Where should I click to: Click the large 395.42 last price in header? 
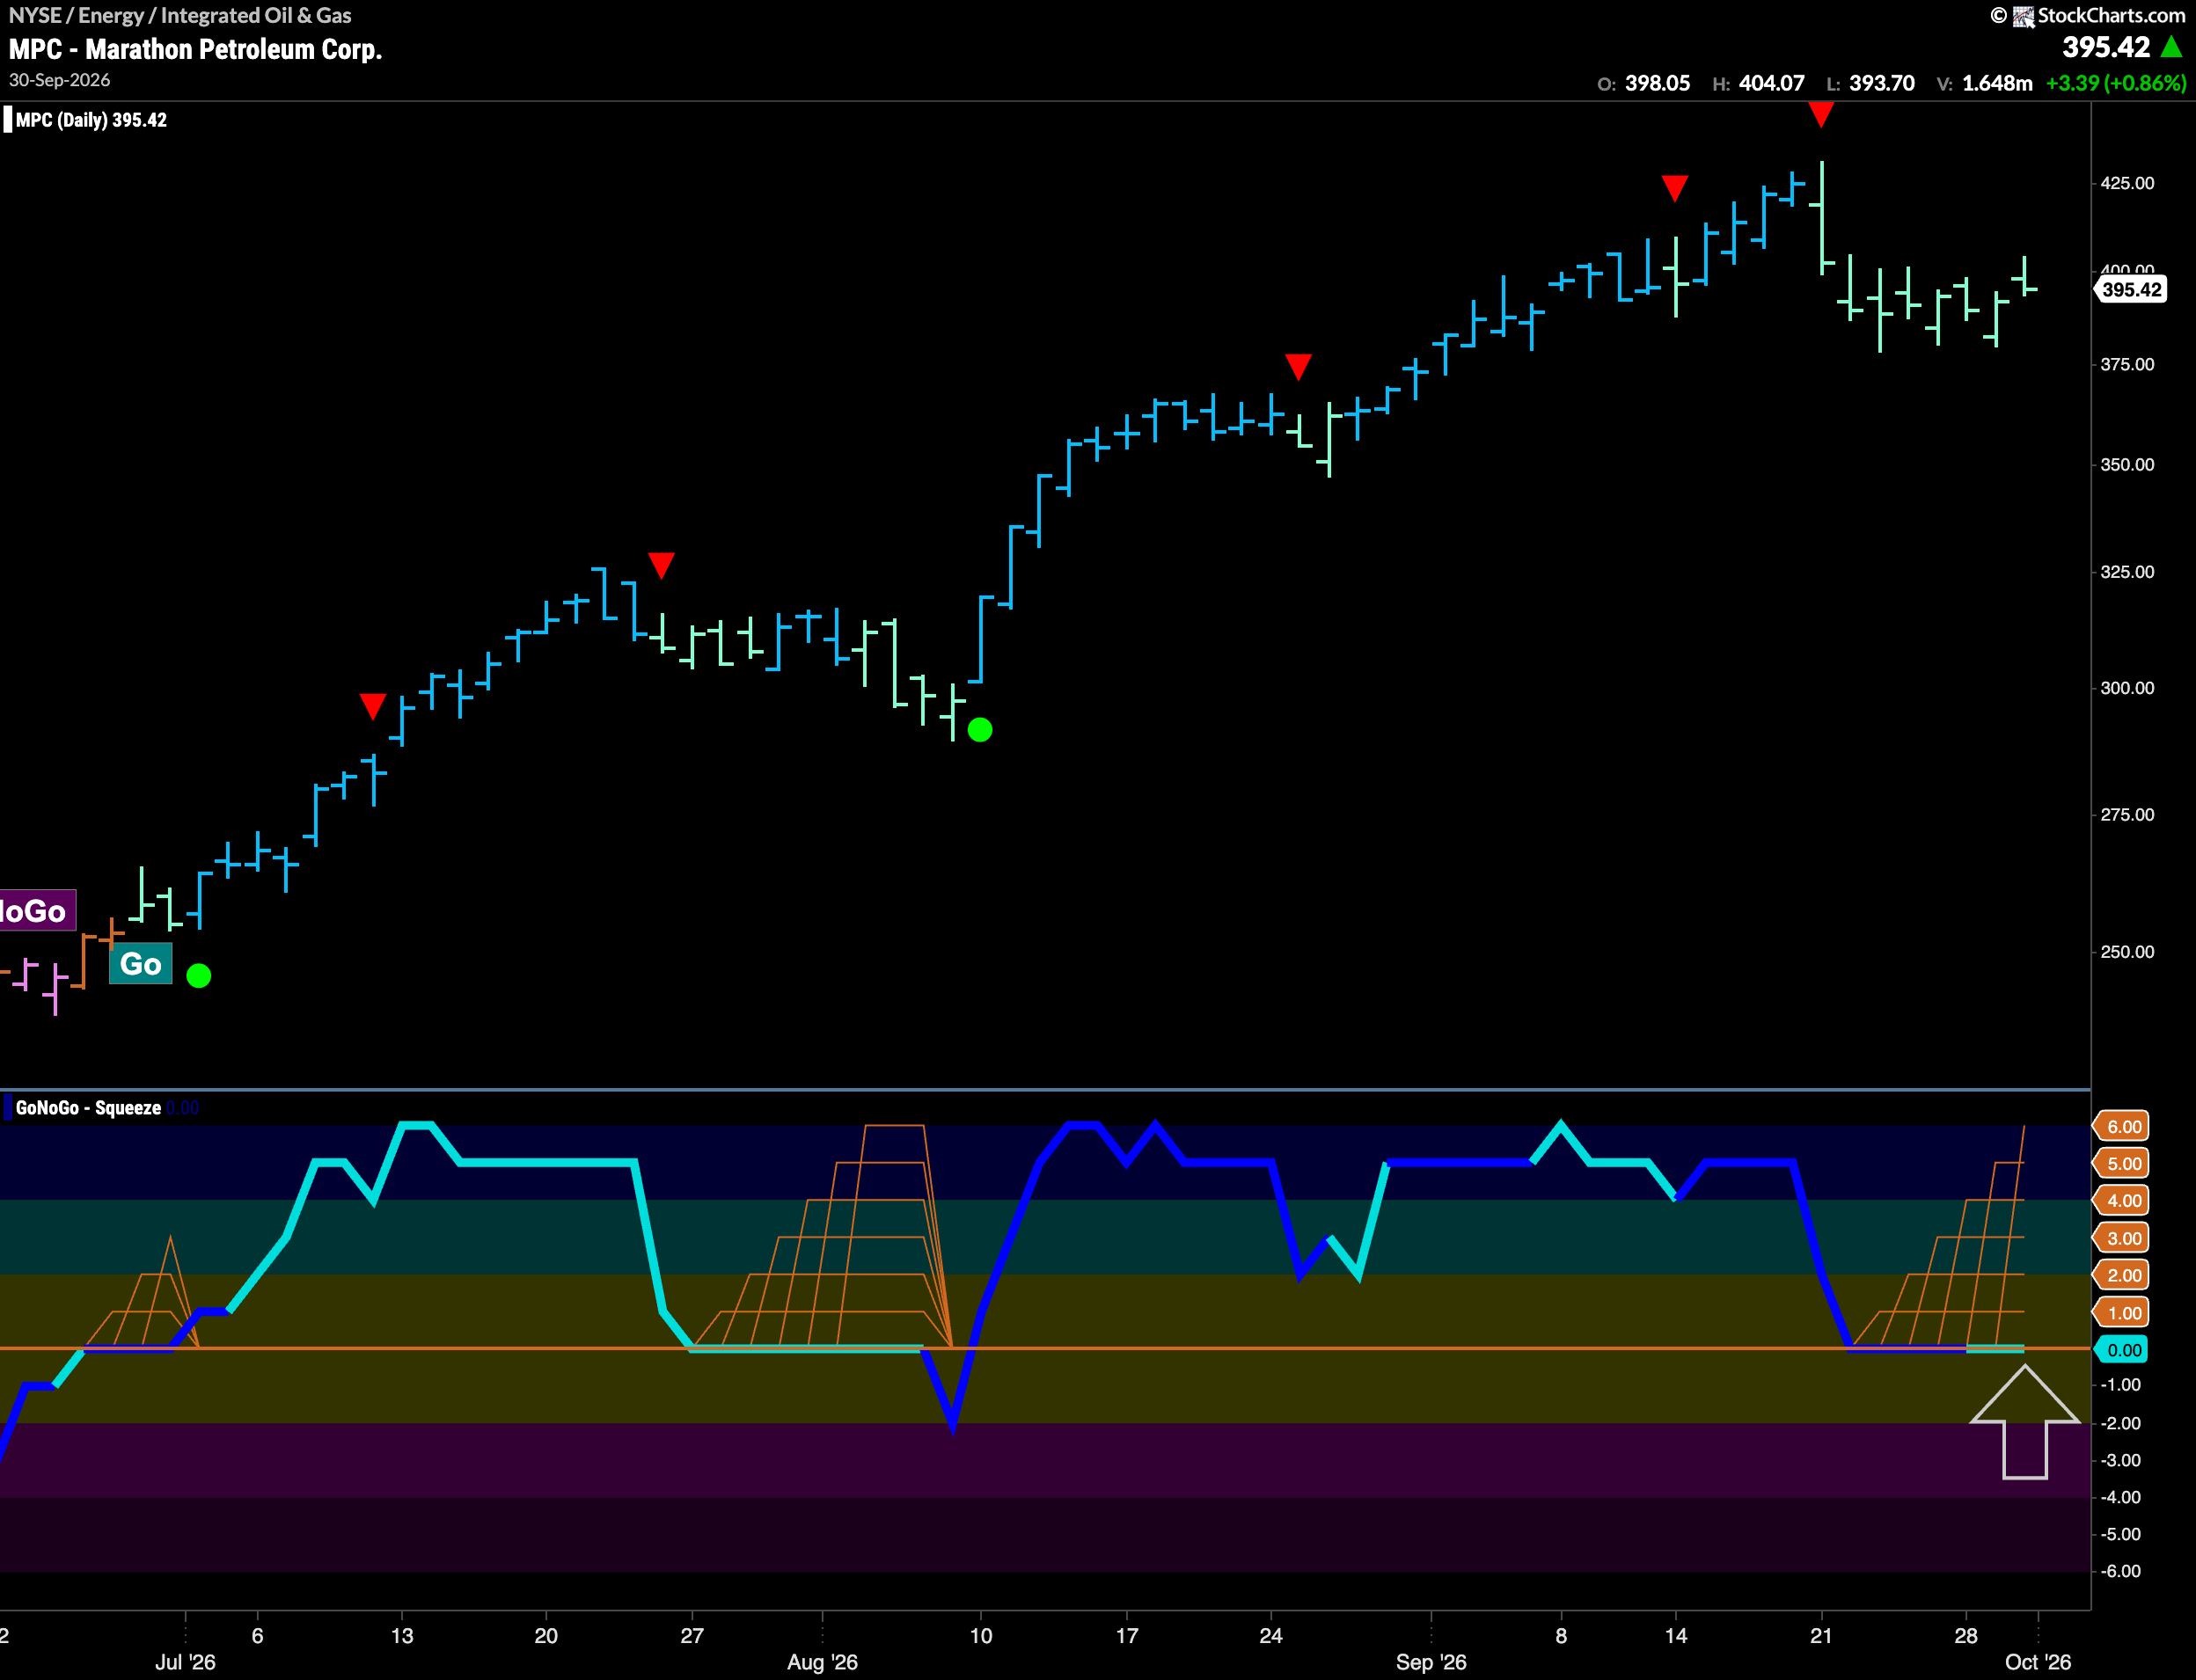tap(2106, 47)
